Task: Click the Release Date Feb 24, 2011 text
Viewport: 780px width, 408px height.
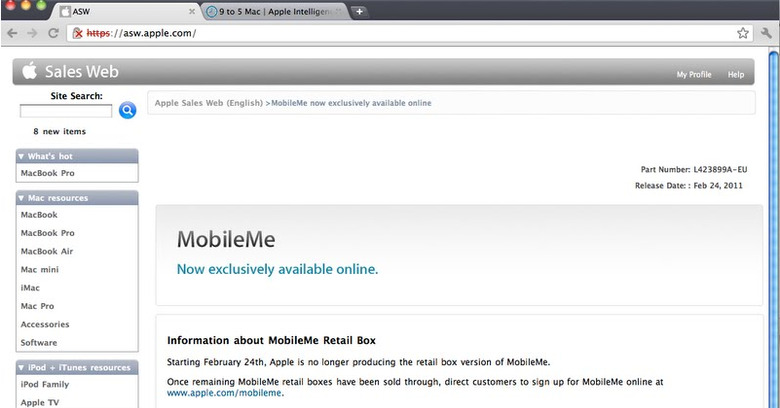Action: point(689,186)
